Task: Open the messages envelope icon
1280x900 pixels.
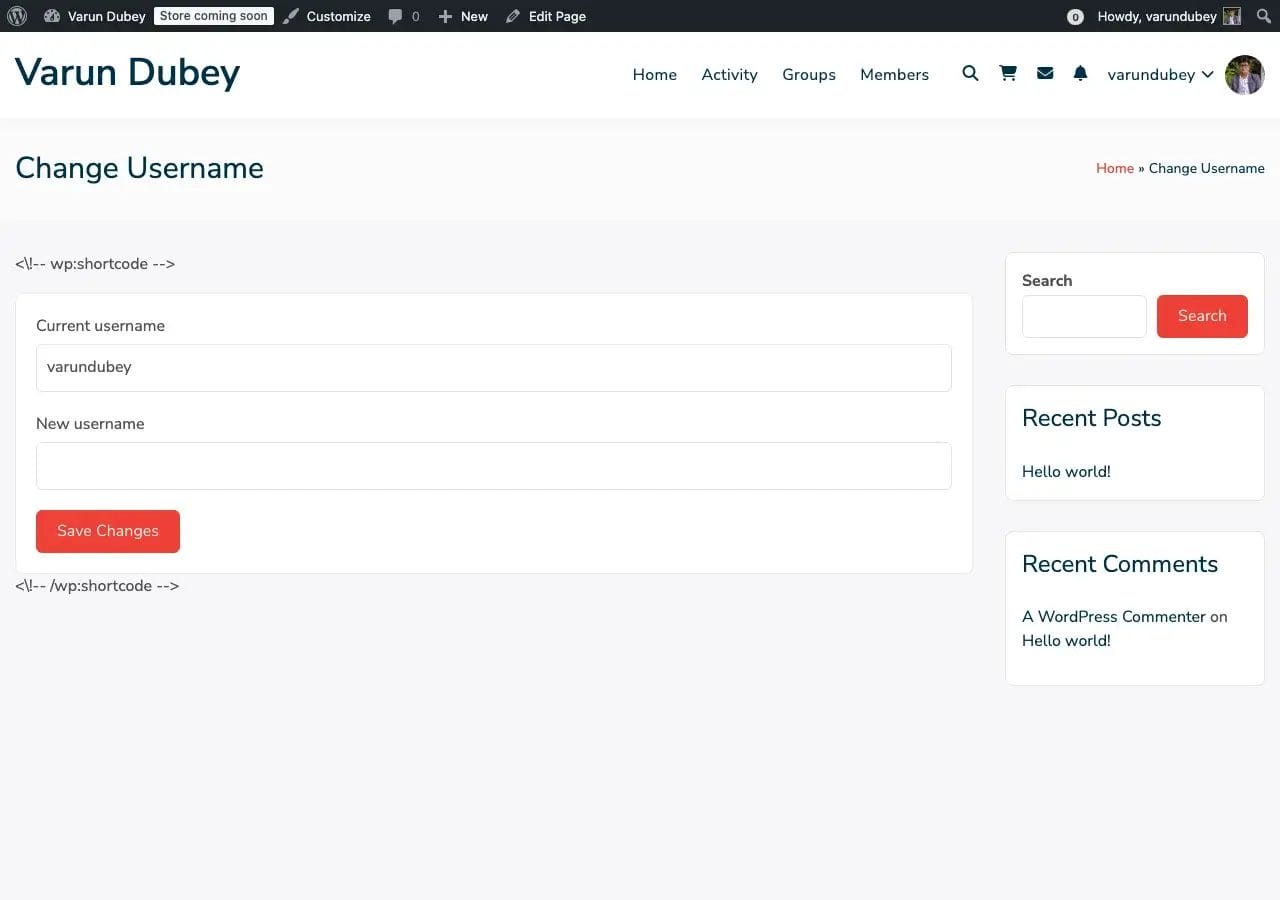Action: click(x=1045, y=74)
